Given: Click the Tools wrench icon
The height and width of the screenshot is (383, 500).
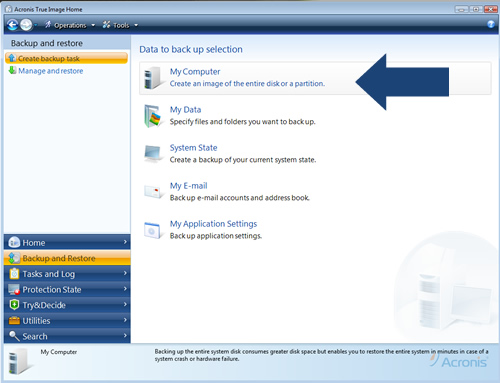Looking at the screenshot, I should coord(106,24).
